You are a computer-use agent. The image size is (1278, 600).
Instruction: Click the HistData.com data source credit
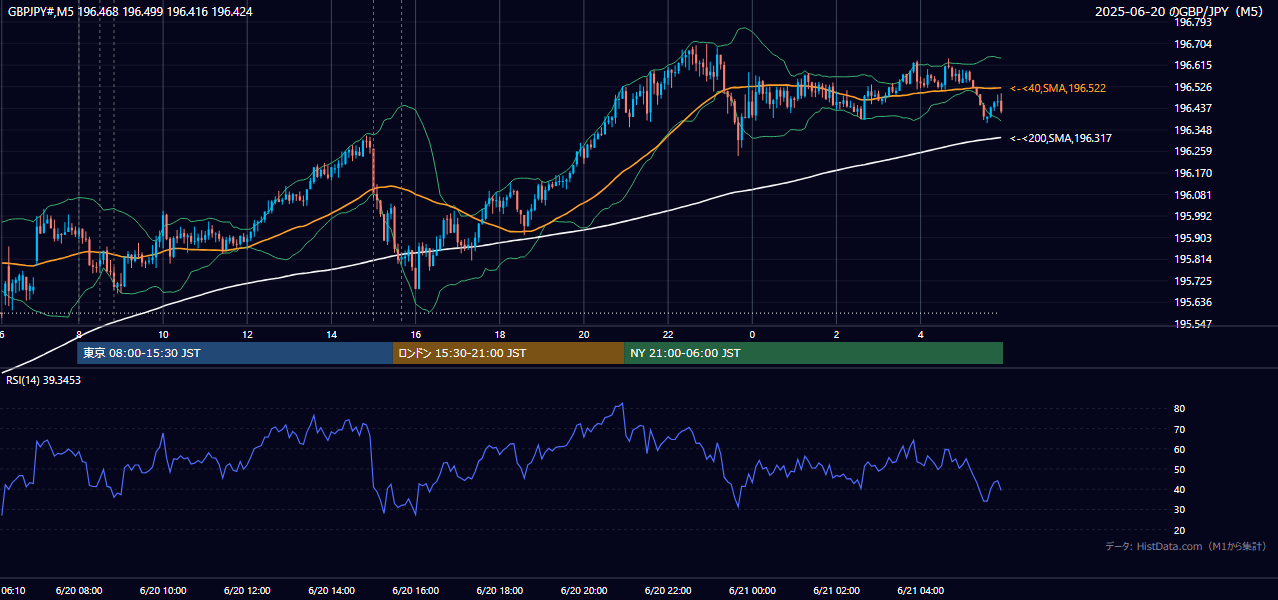click(1186, 546)
